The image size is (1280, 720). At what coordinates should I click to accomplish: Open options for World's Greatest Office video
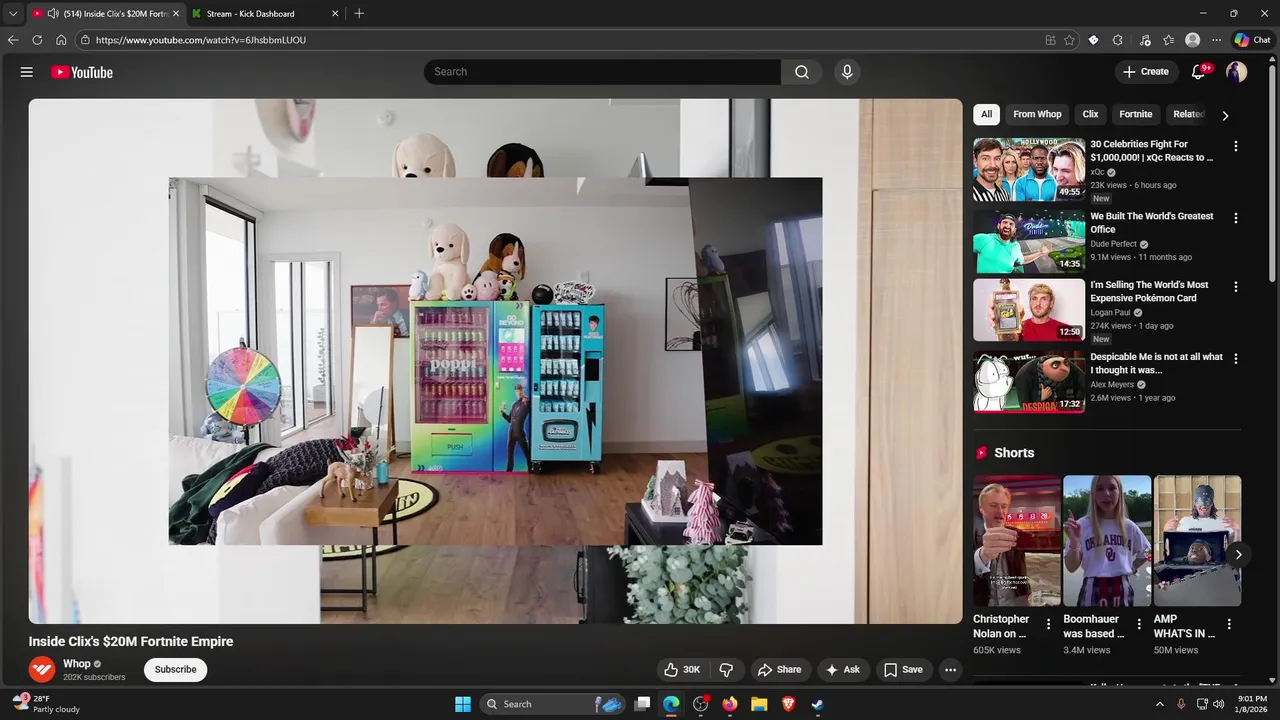(x=1235, y=218)
